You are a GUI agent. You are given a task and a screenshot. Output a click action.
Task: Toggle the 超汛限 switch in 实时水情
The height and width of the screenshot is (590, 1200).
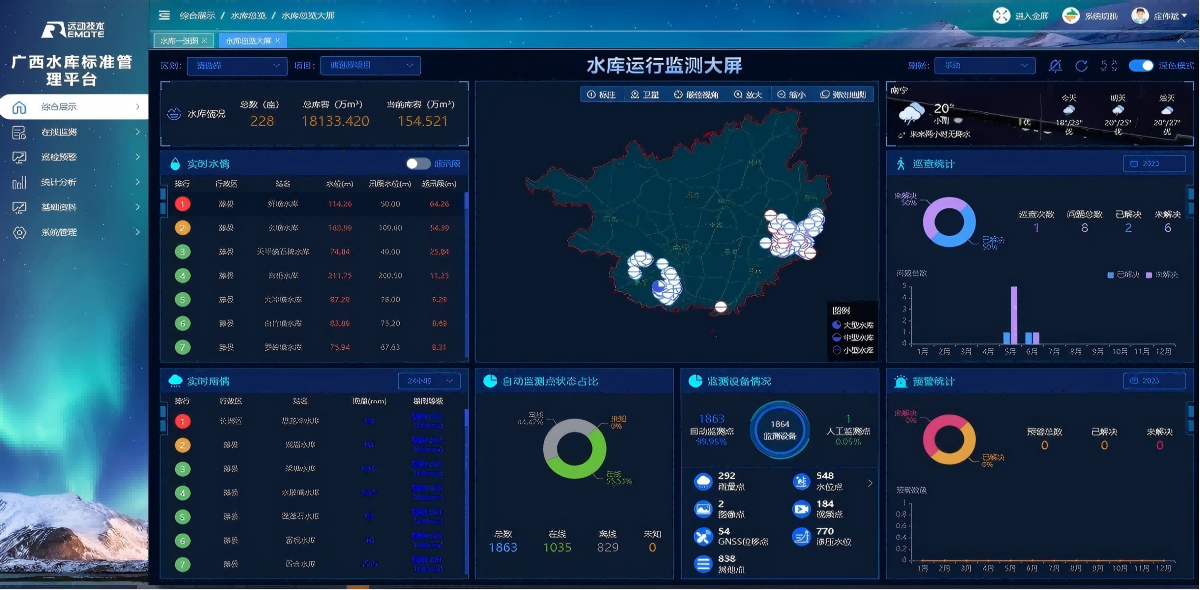pos(418,164)
